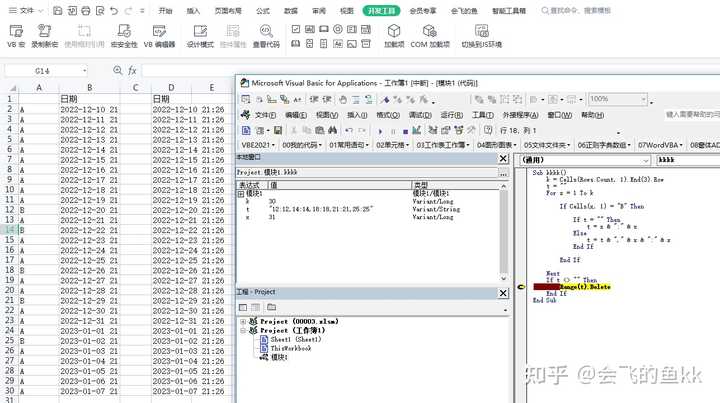Click the view object icon in Project panel
The width and height of the screenshot is (720, 403).
(x=256, y=307)
